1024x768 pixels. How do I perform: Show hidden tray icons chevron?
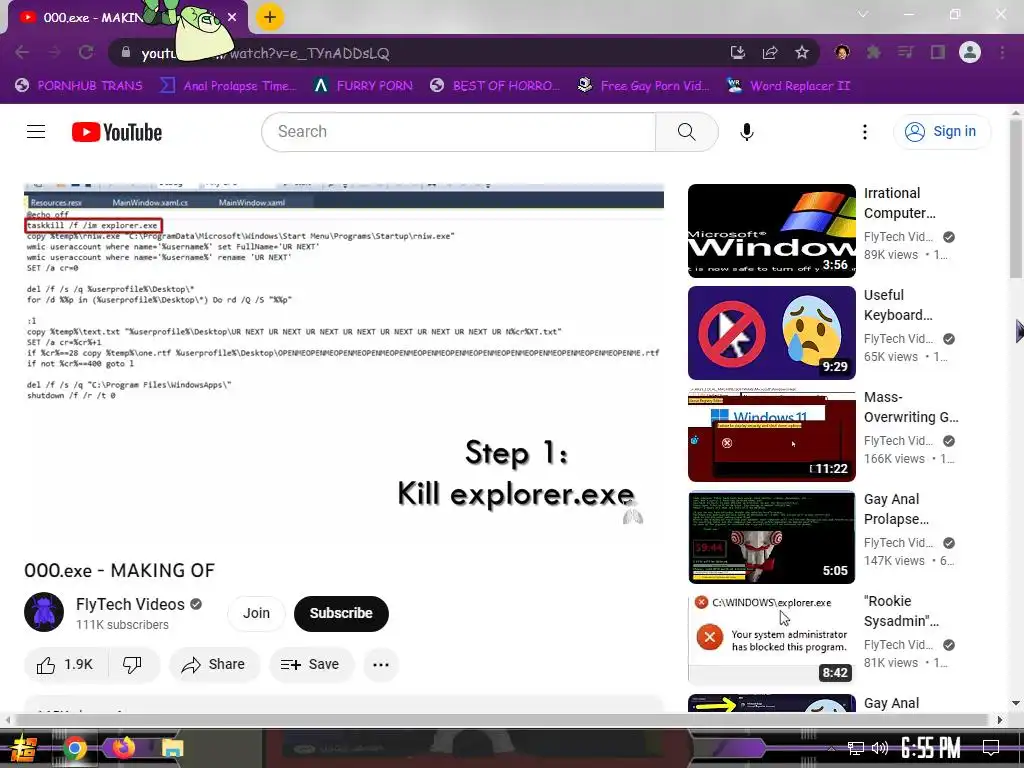click(831, 748)
